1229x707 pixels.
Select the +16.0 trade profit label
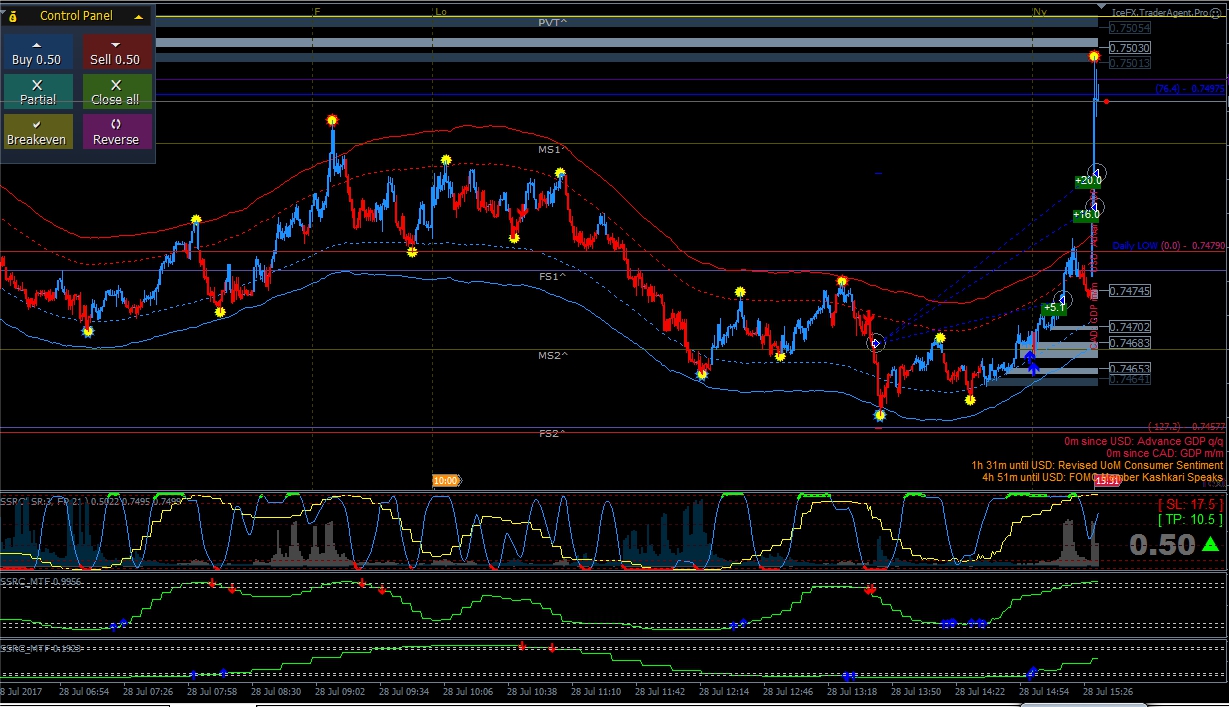point(1086,215)
